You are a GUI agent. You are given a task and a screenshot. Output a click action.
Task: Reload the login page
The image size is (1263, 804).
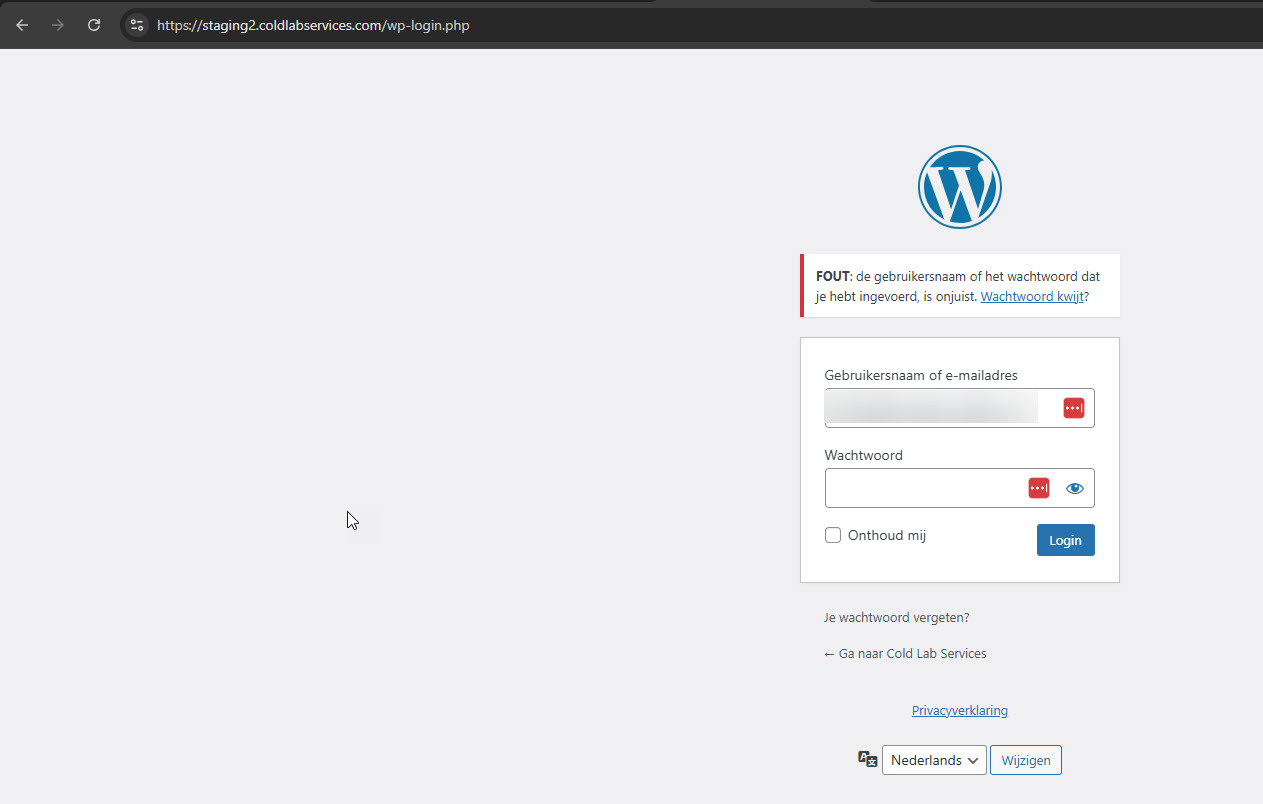pos(94,25)
